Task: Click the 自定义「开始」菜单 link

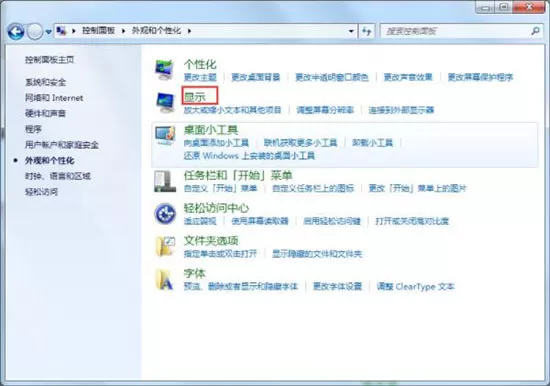Action: click(x=221, y=188)
